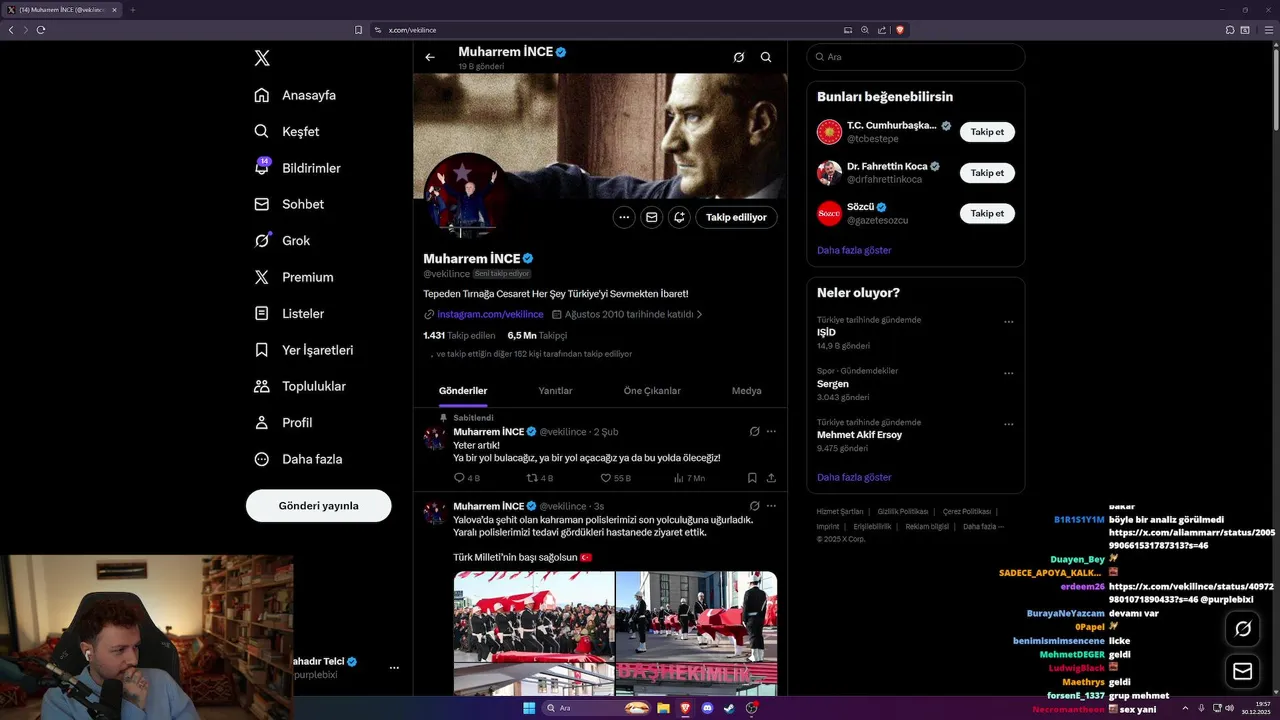Open Grok from the sidebar
The height and width of the screenshot is (720, 1280).
[x=282, y=240]
